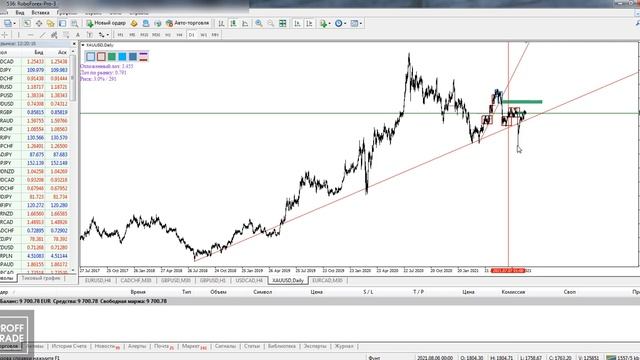Switch to EURCAD,M30 chart tab
Screen dimensions: 640x360
(x=327, y=280)
